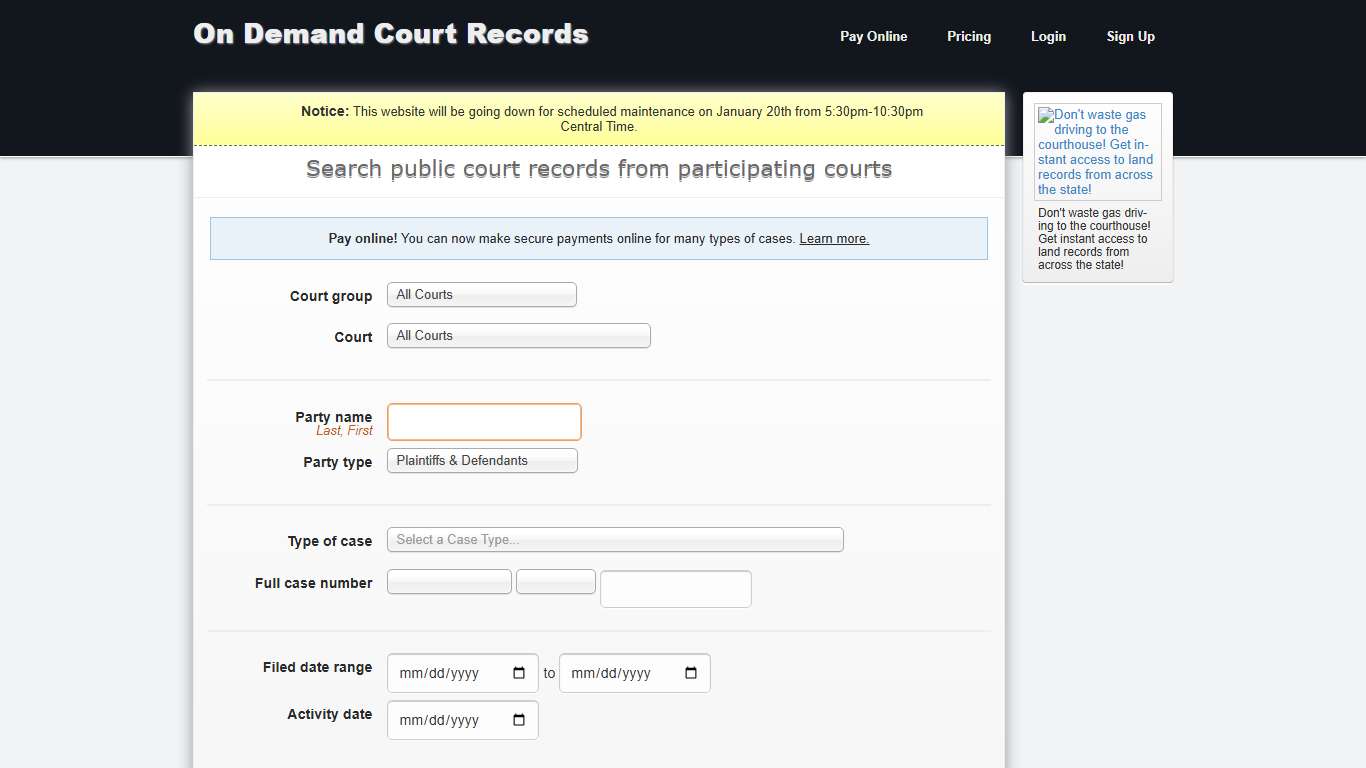Click inside the Party name field
The width and height of the screenshot is (1366, 768).
pos(483,422)
